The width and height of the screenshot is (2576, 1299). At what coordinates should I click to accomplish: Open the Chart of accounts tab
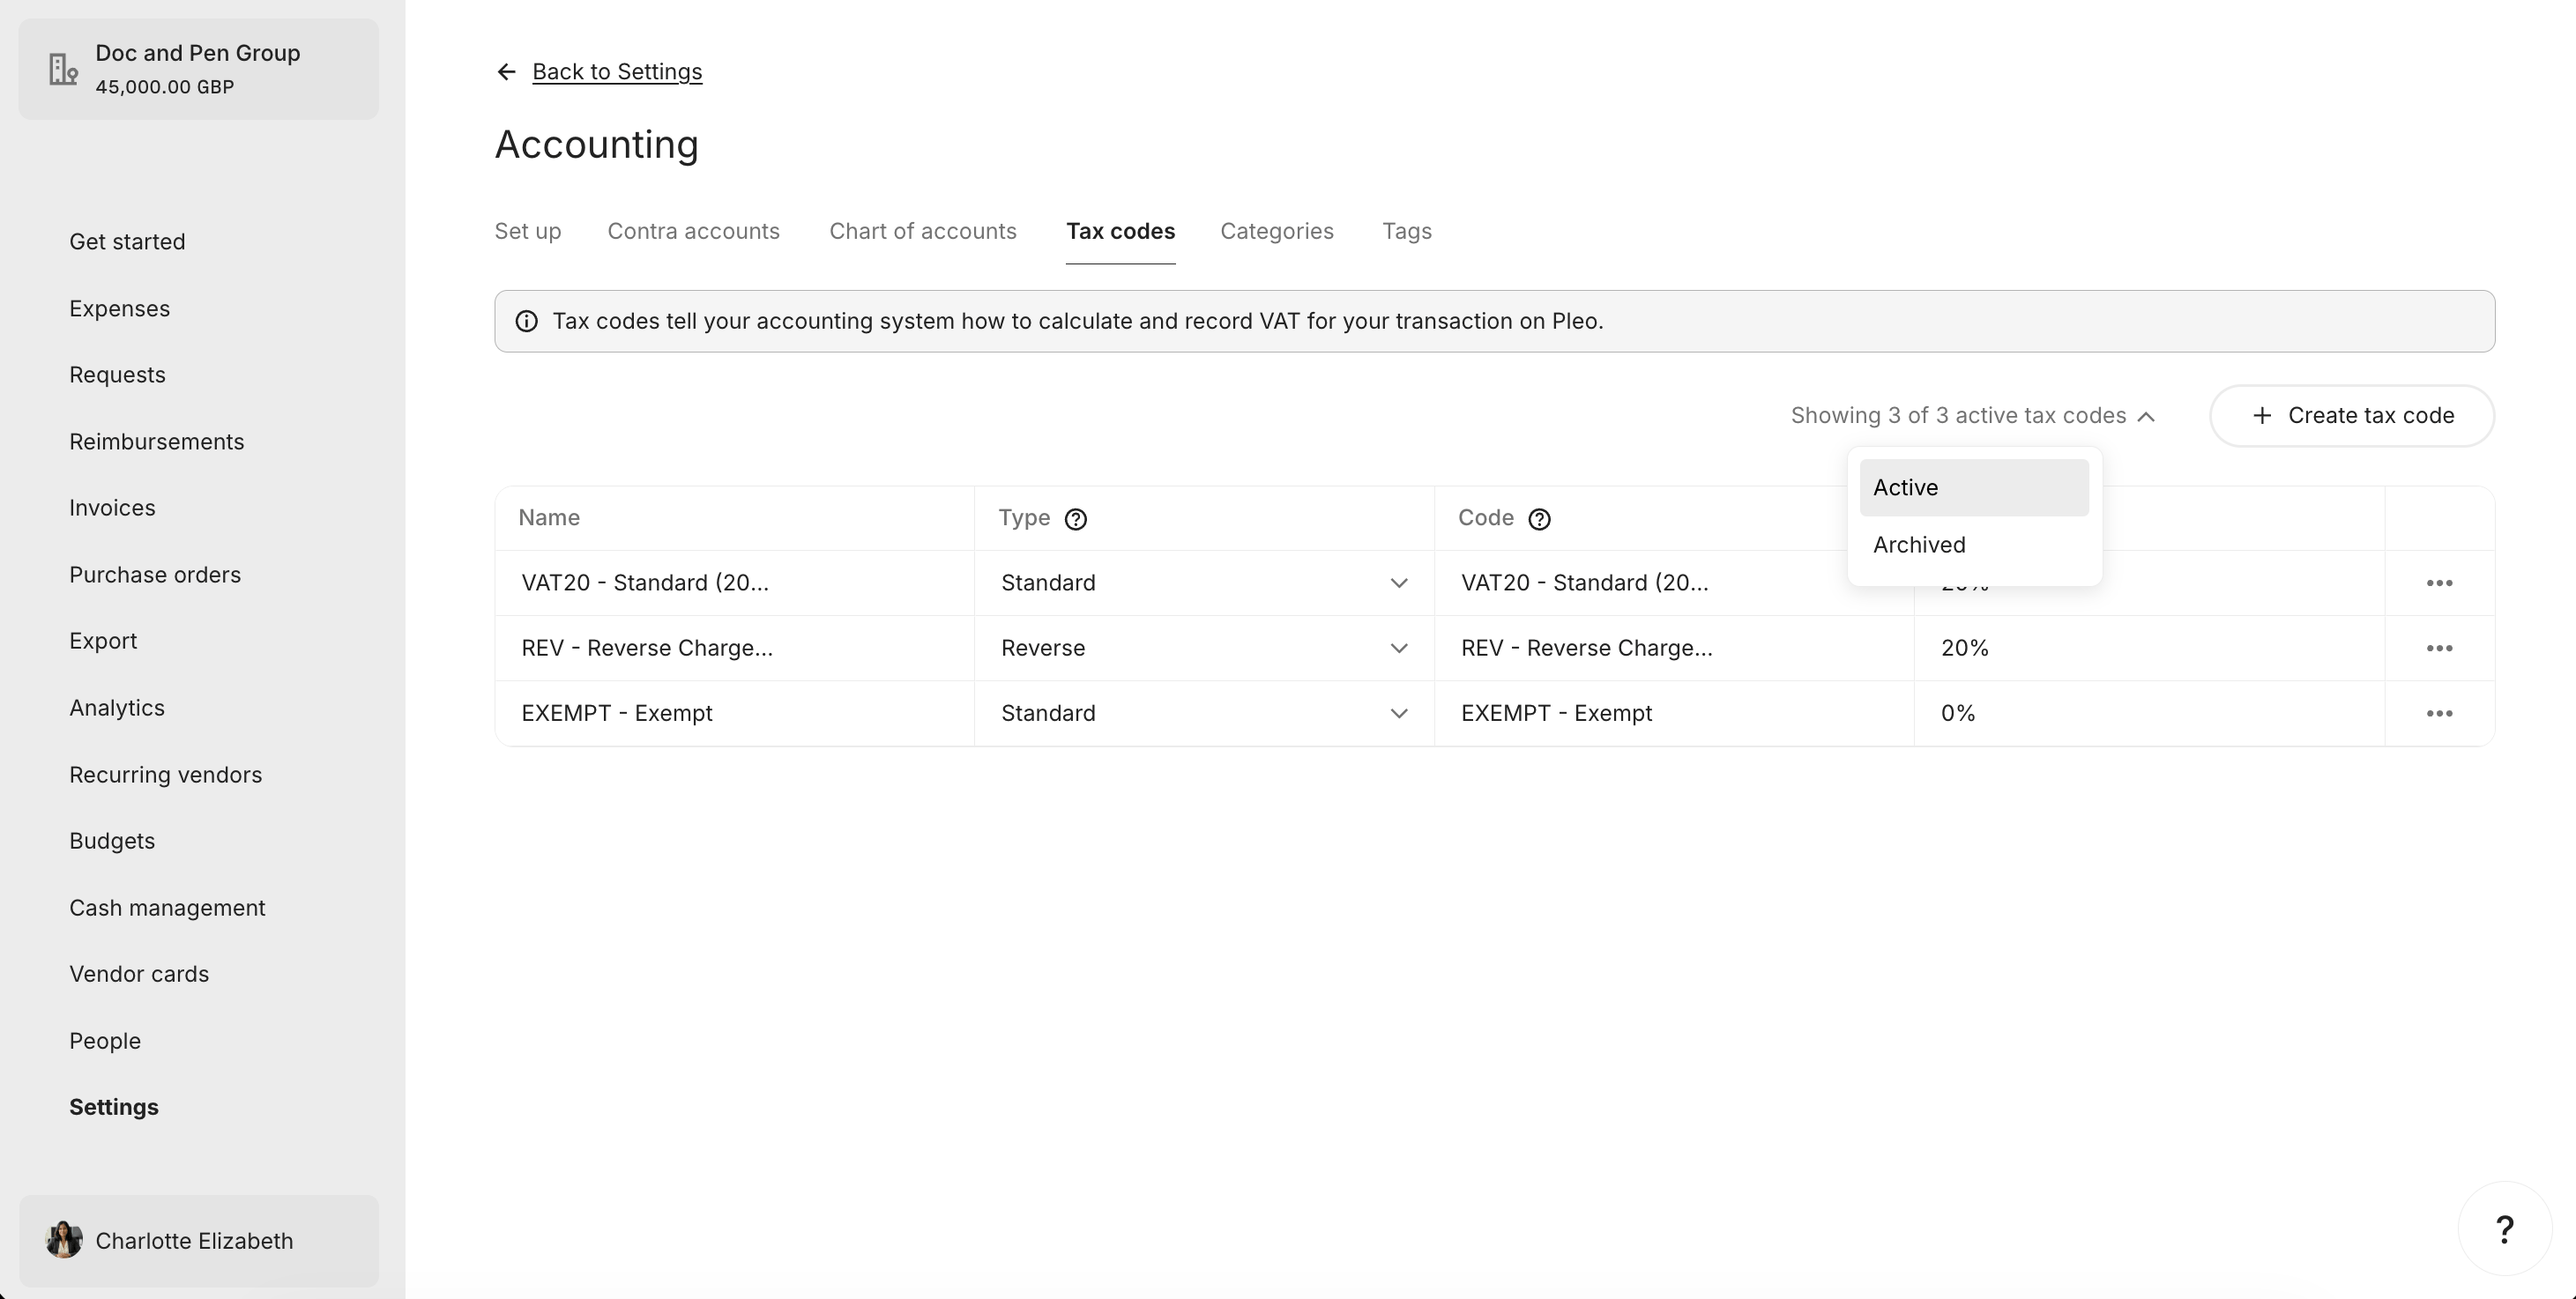[922, 231]
